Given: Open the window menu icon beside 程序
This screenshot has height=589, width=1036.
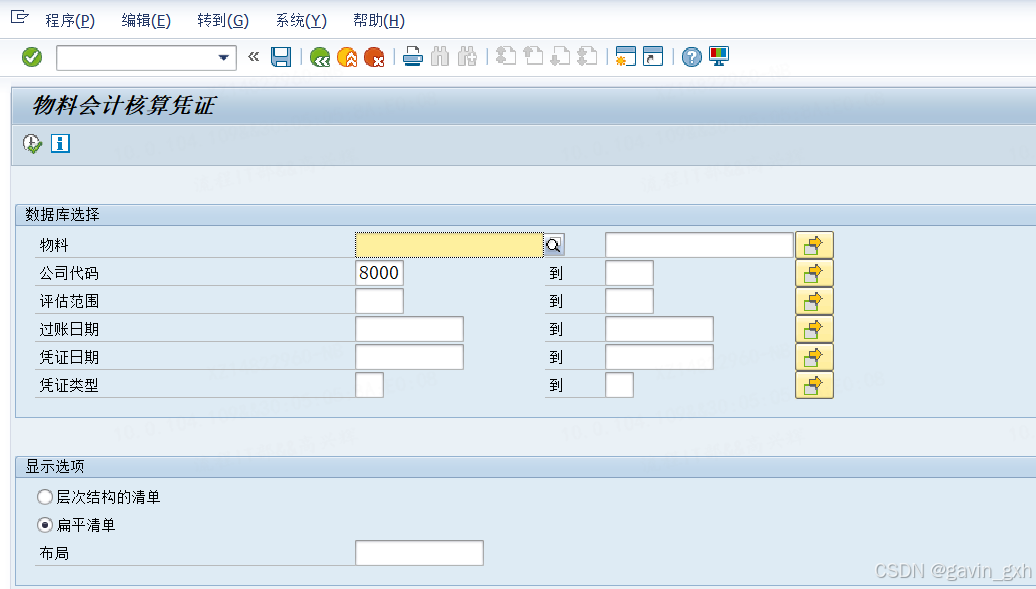Looking at the screenshot, I should point(20,17).
